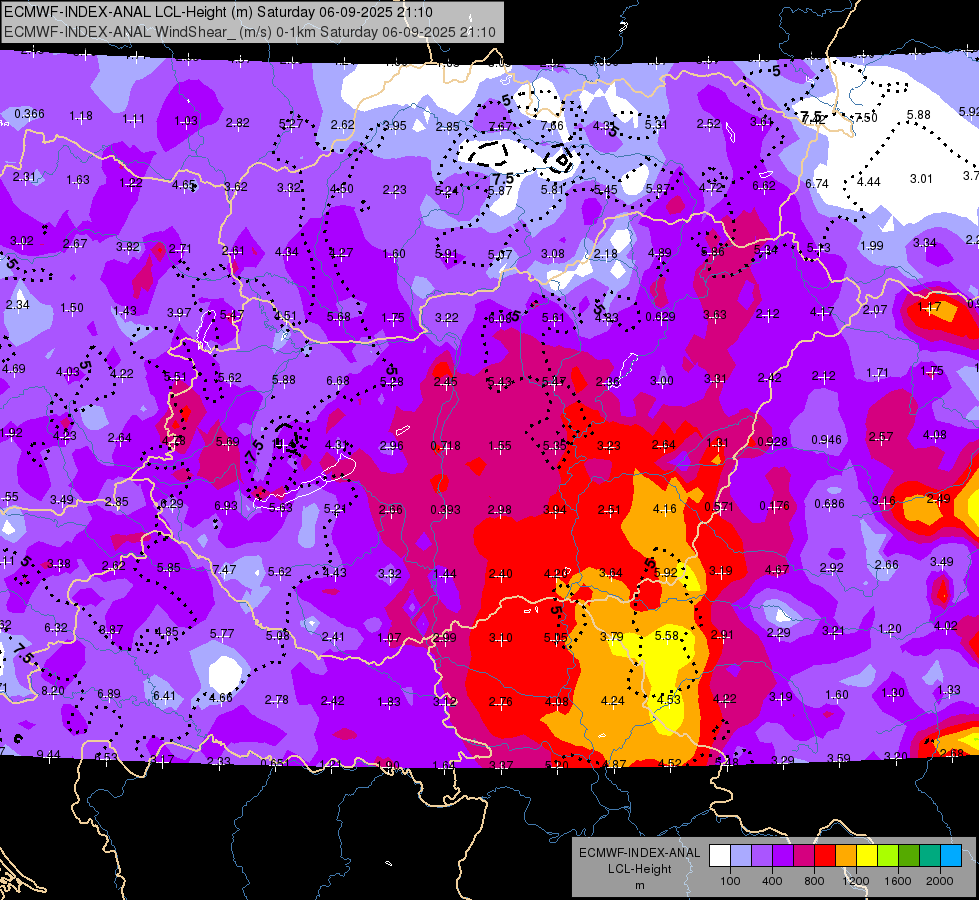Click the wind shear value '4.02'
The image size is (979, 900).
945,625
